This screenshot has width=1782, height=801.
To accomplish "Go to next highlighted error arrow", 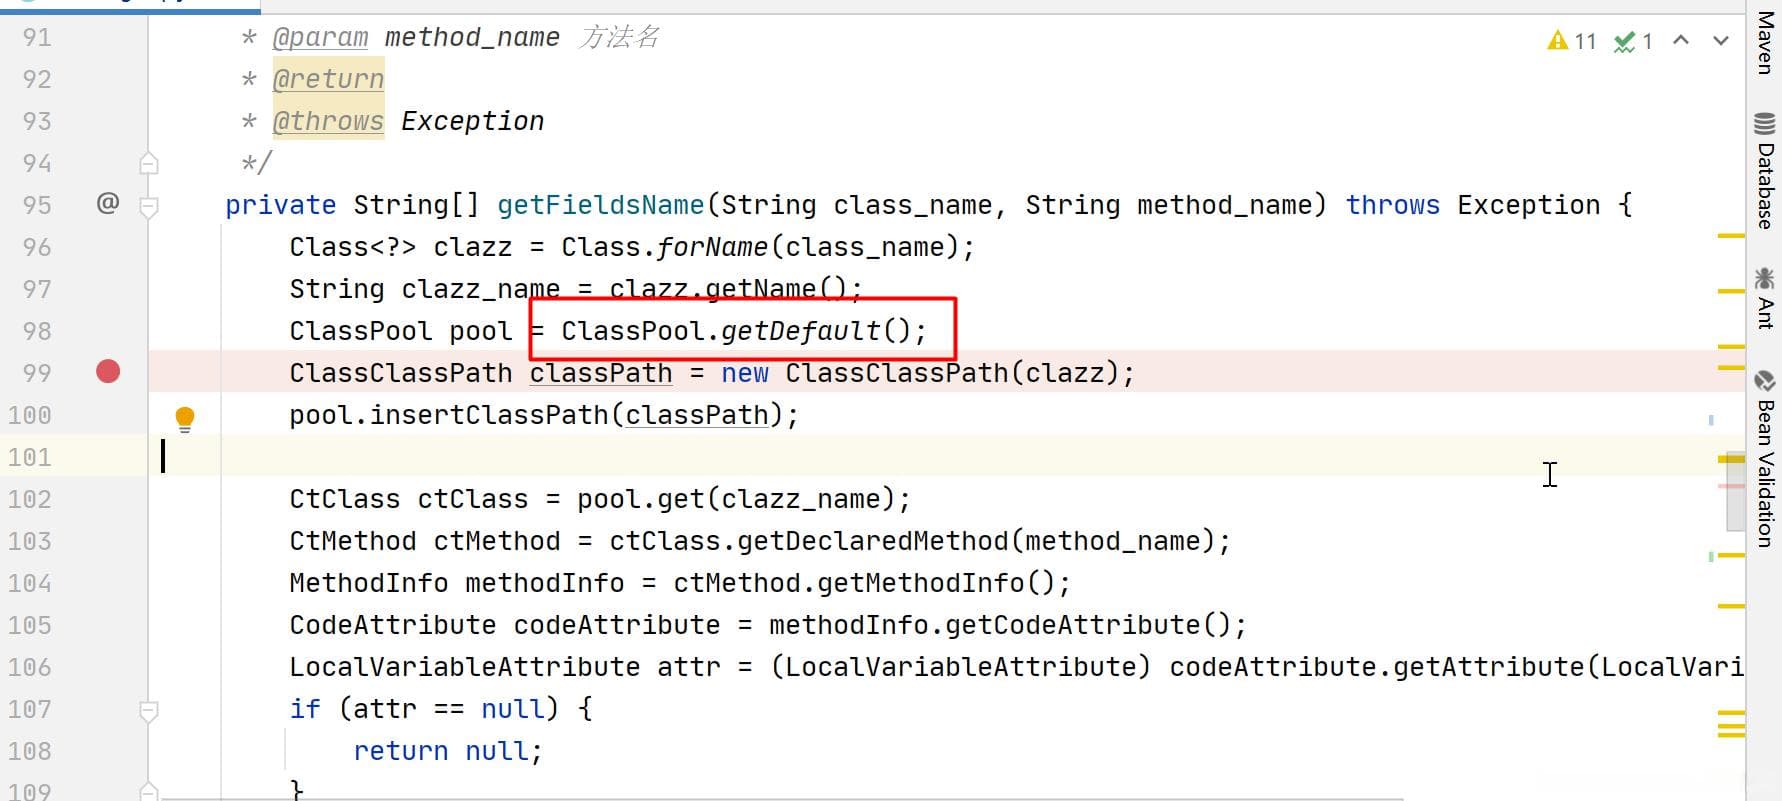I will 1721,40.
